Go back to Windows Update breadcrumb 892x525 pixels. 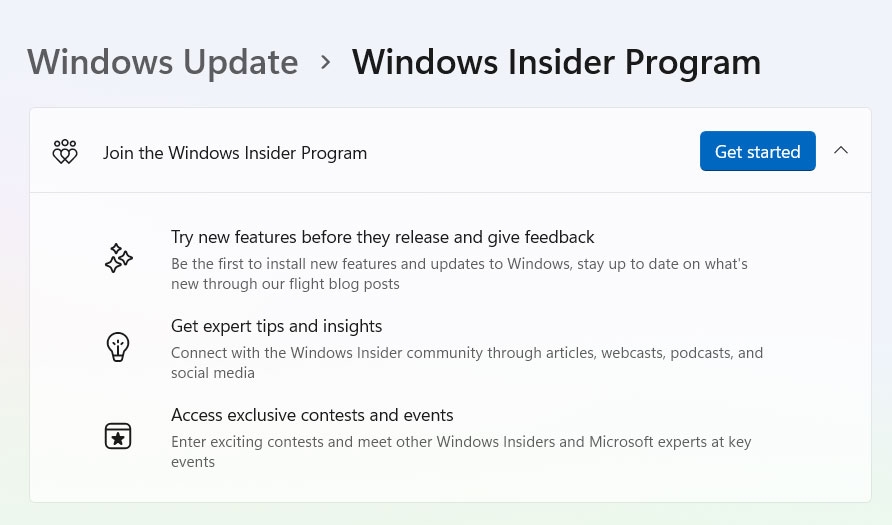tap(163, 62)
